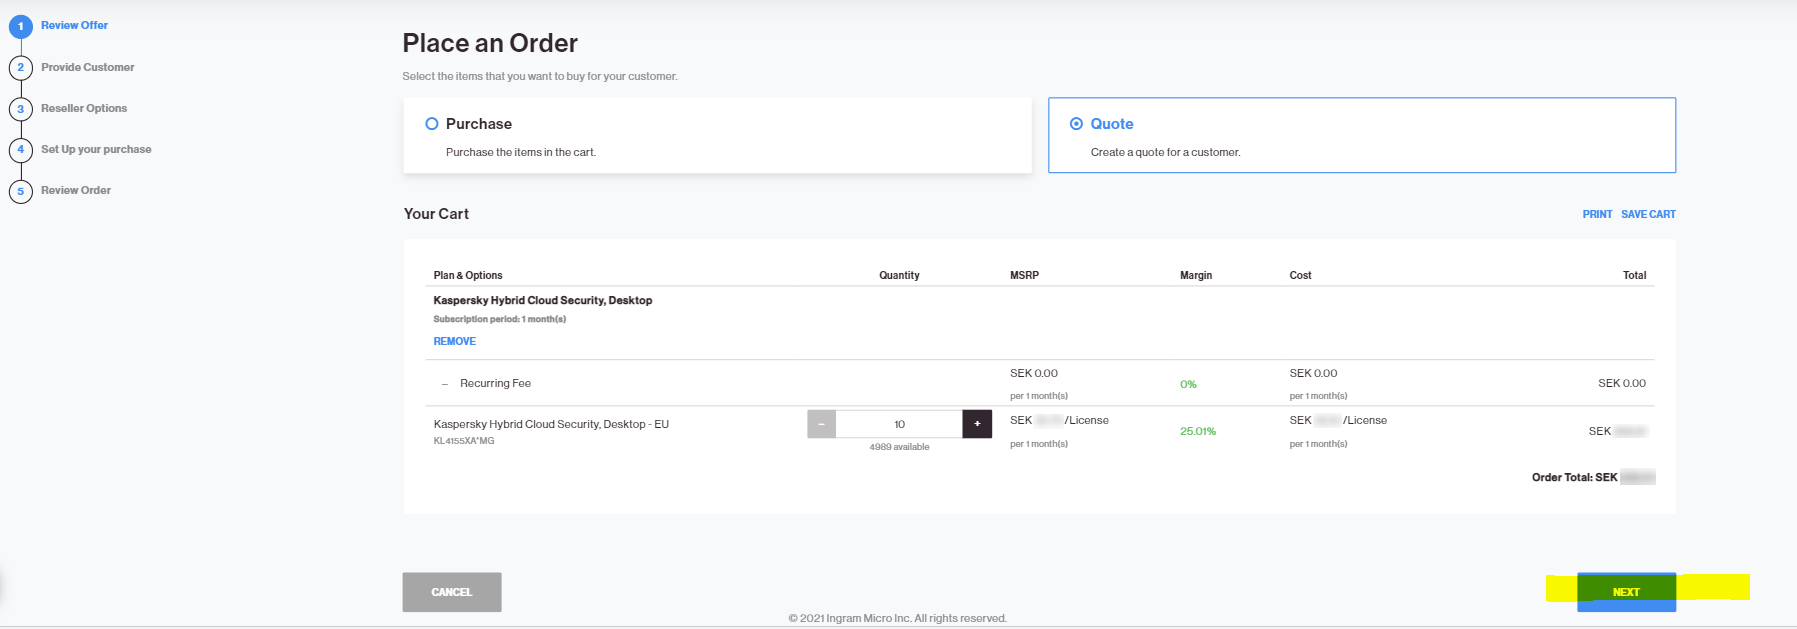Click the Margin column header
The height and width of the screenshot is (629, 1797).
coord(1196,275)
